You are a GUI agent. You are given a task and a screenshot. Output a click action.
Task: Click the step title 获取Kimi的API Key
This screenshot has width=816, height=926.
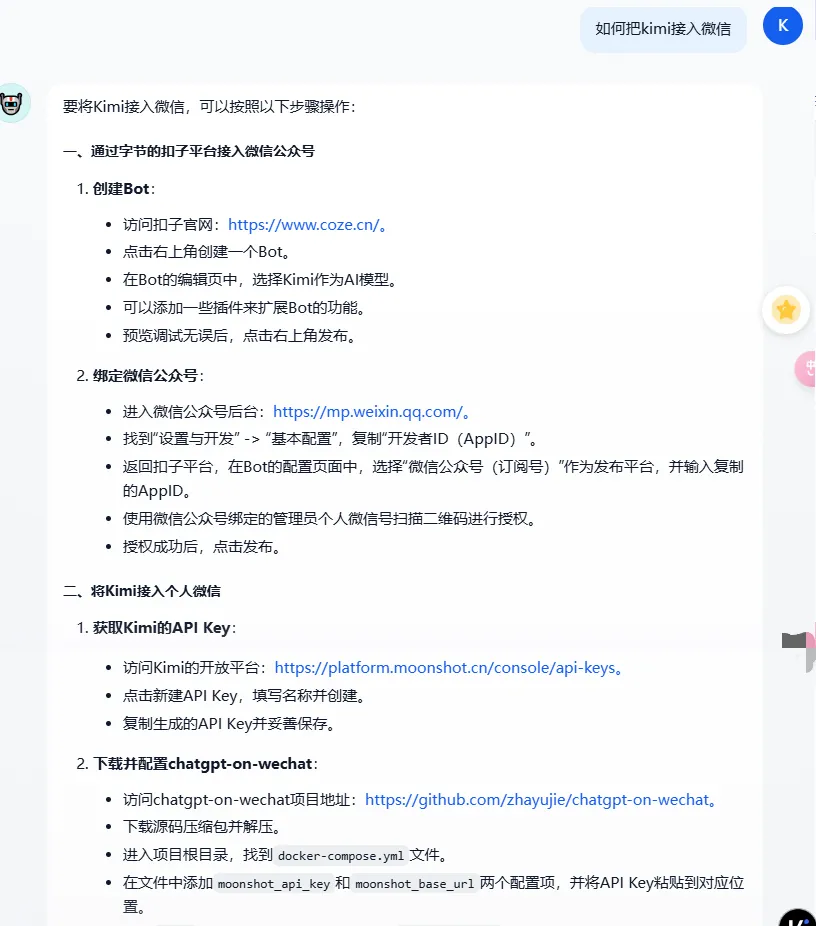click(161, 628)
